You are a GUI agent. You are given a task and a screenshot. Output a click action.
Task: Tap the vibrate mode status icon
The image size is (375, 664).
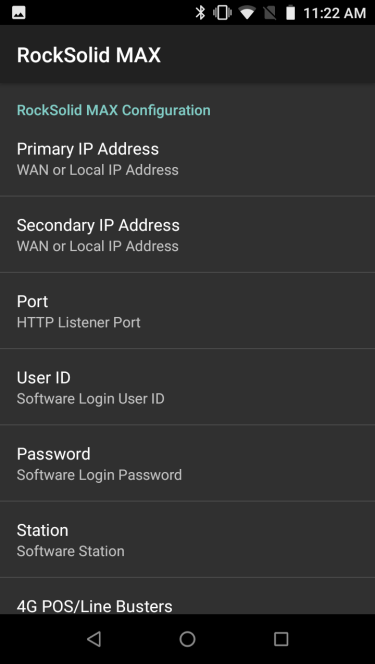pyautogui.click(x=223, y=13)
